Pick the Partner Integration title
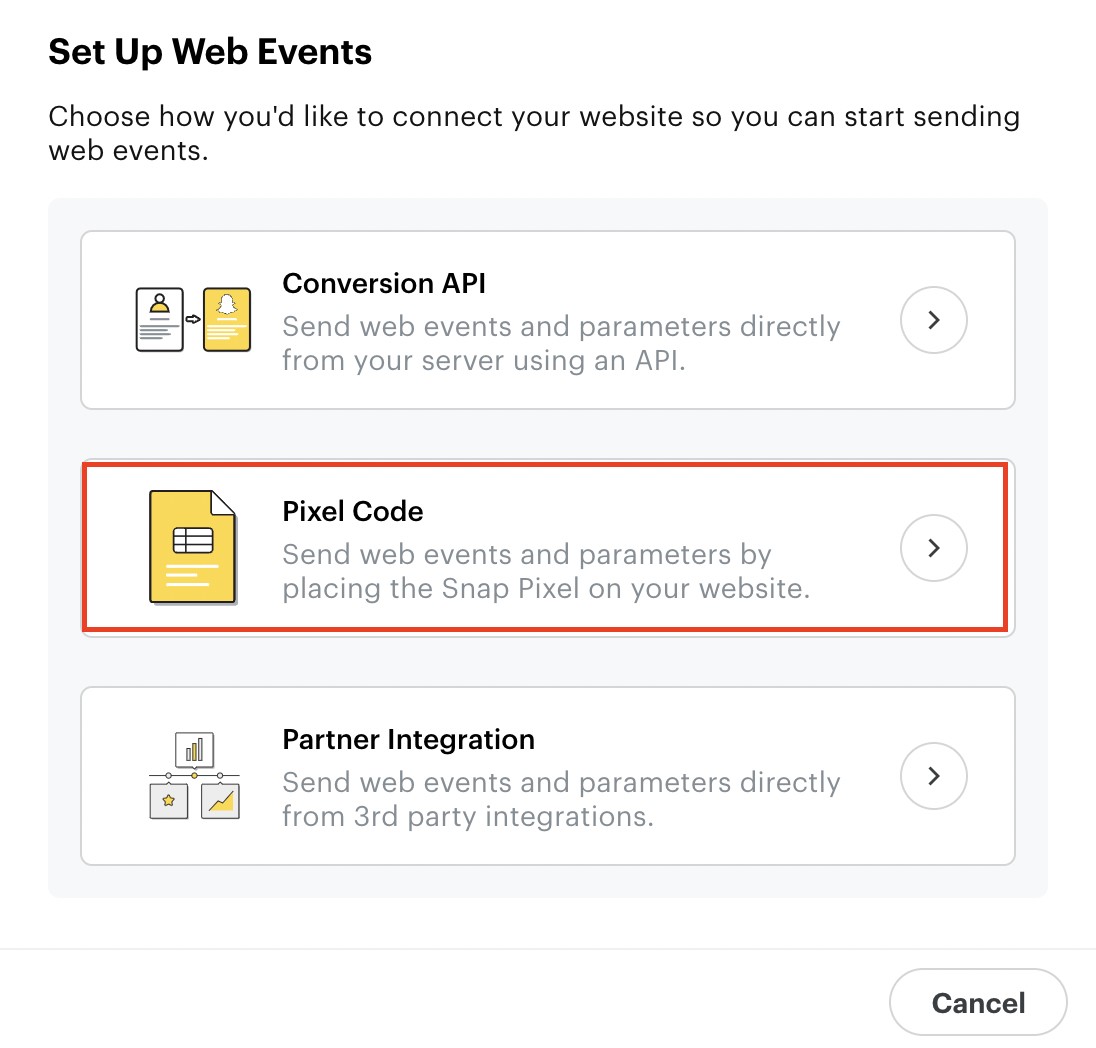The image size is (1096, 1048). tap(408, 740)
